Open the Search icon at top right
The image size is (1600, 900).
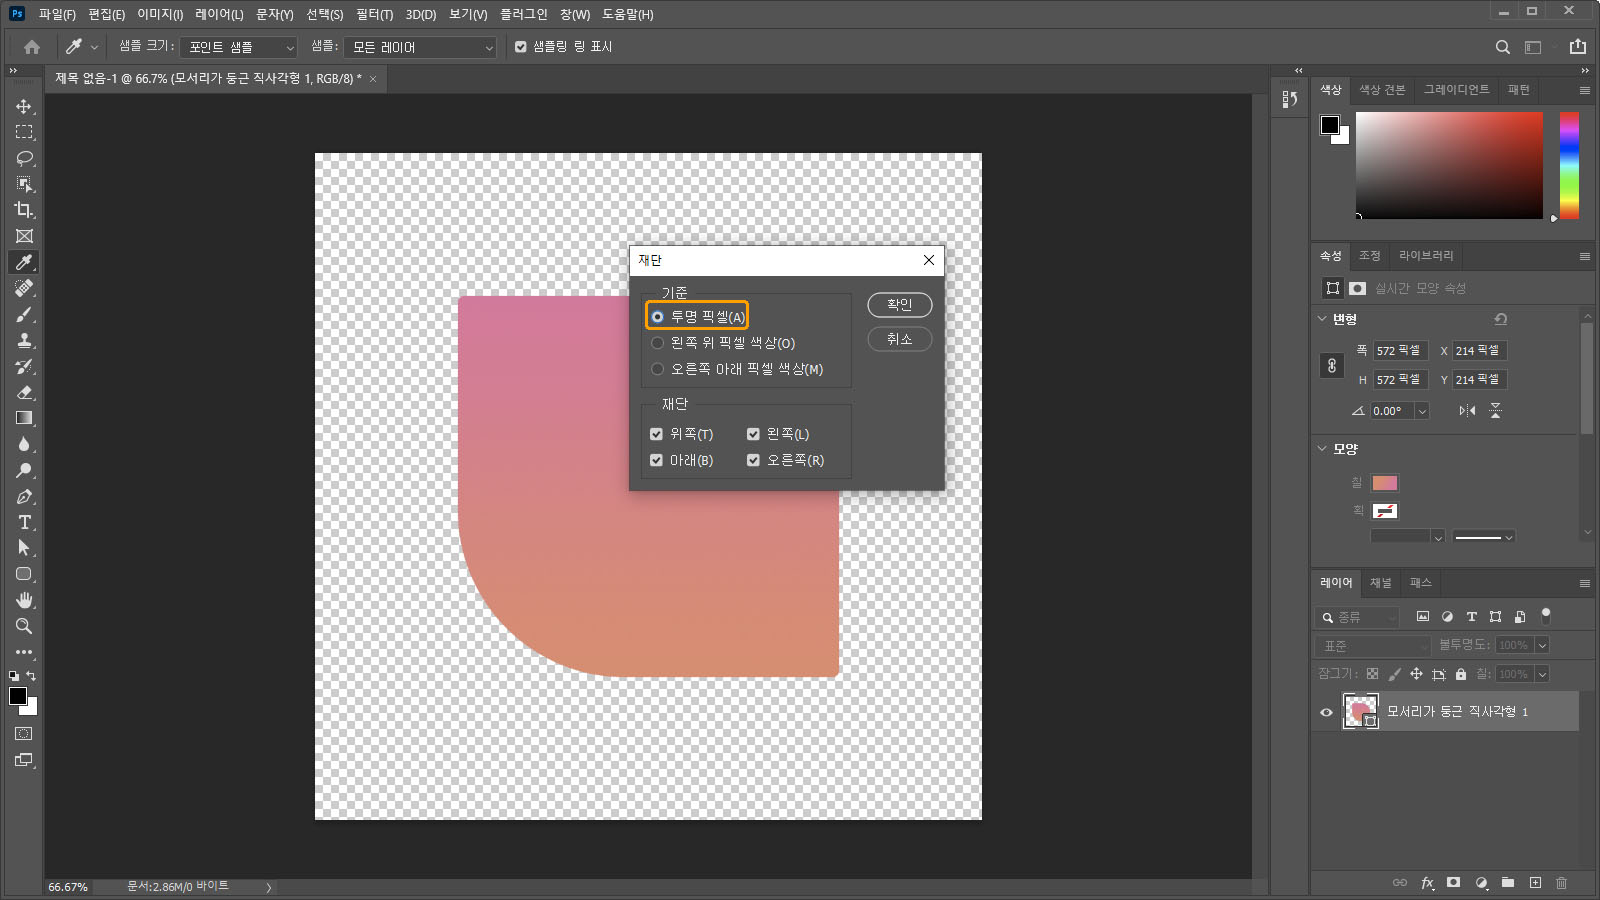click(1502, 47)
